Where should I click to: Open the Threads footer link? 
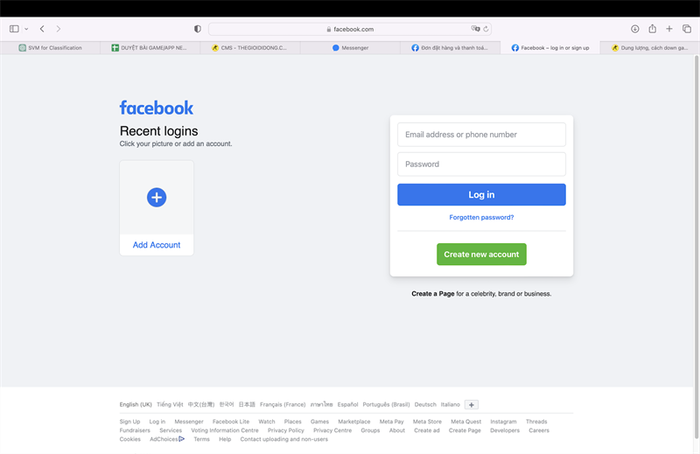(x=536, y=421)
